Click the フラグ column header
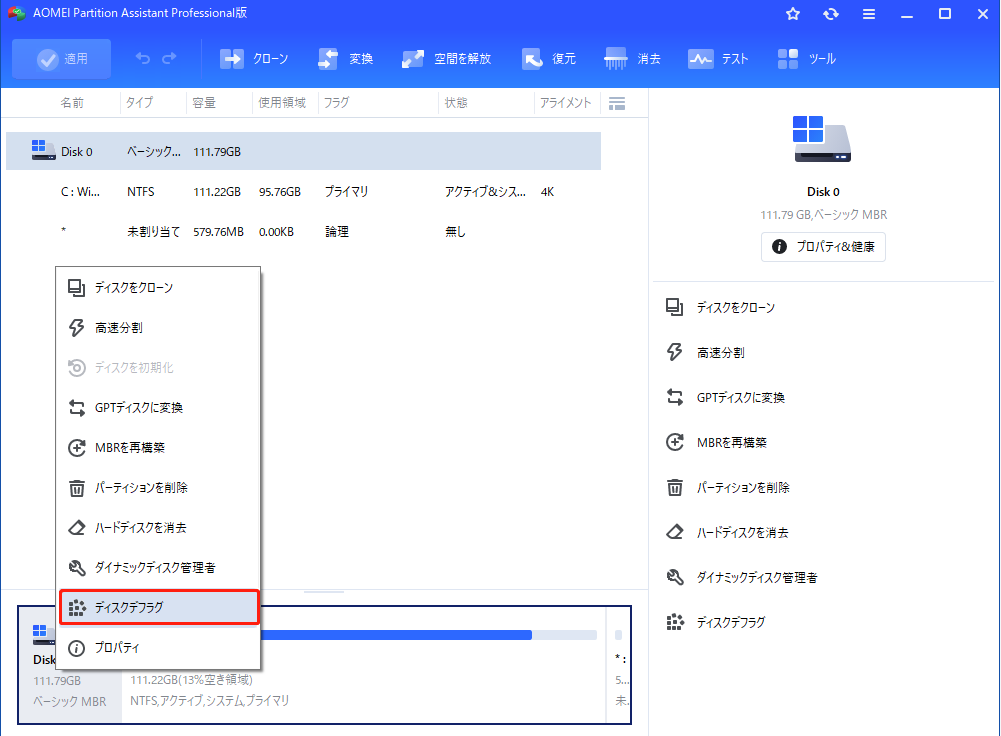Screen dimensions: 1001x736 [x=336, y=103]
